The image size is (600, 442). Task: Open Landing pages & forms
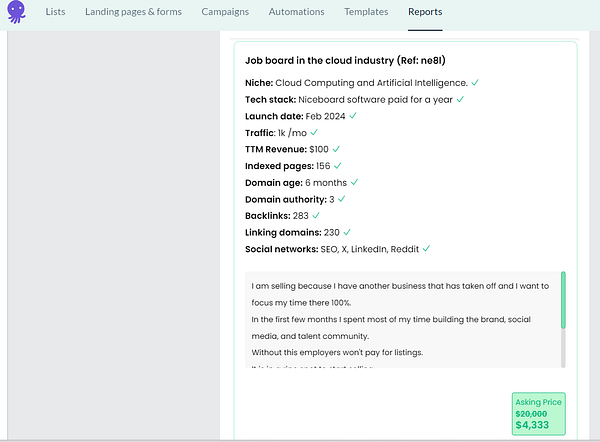click(133, 12)
